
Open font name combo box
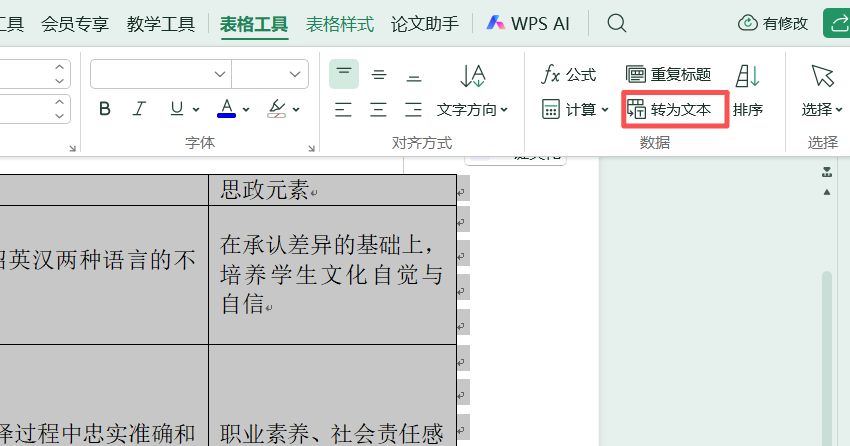point(161,74)
